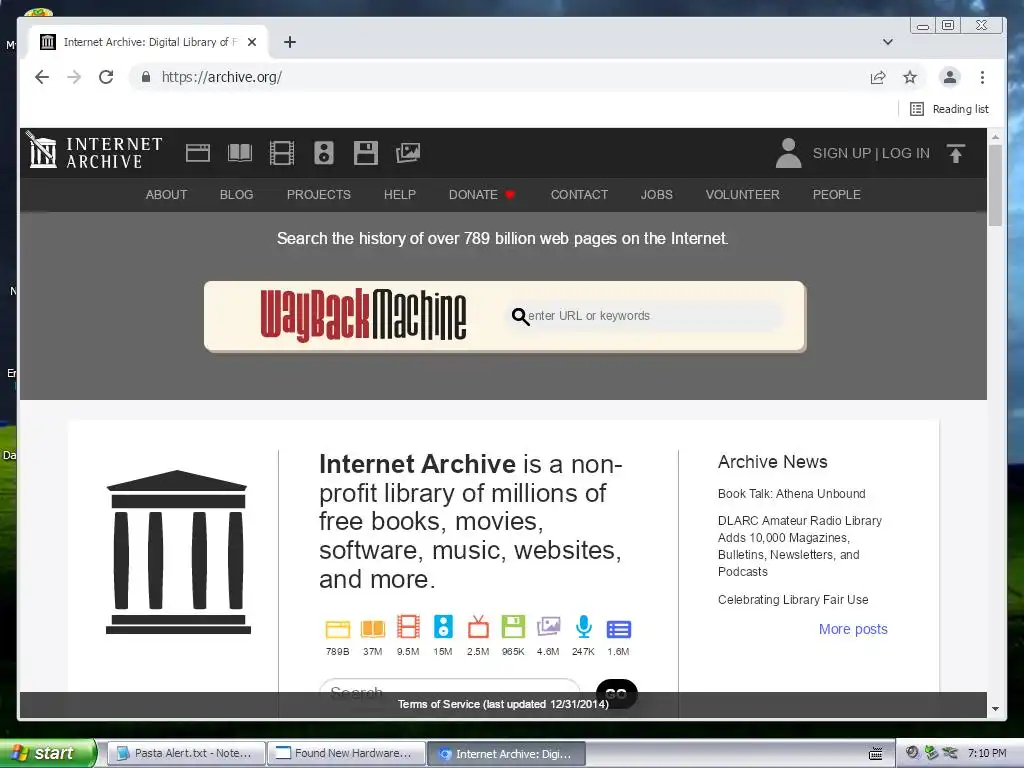Open the CONTACT menu item
Image resolution: width=1024 pixels, height=768 pixels.
tap(579, 195)
